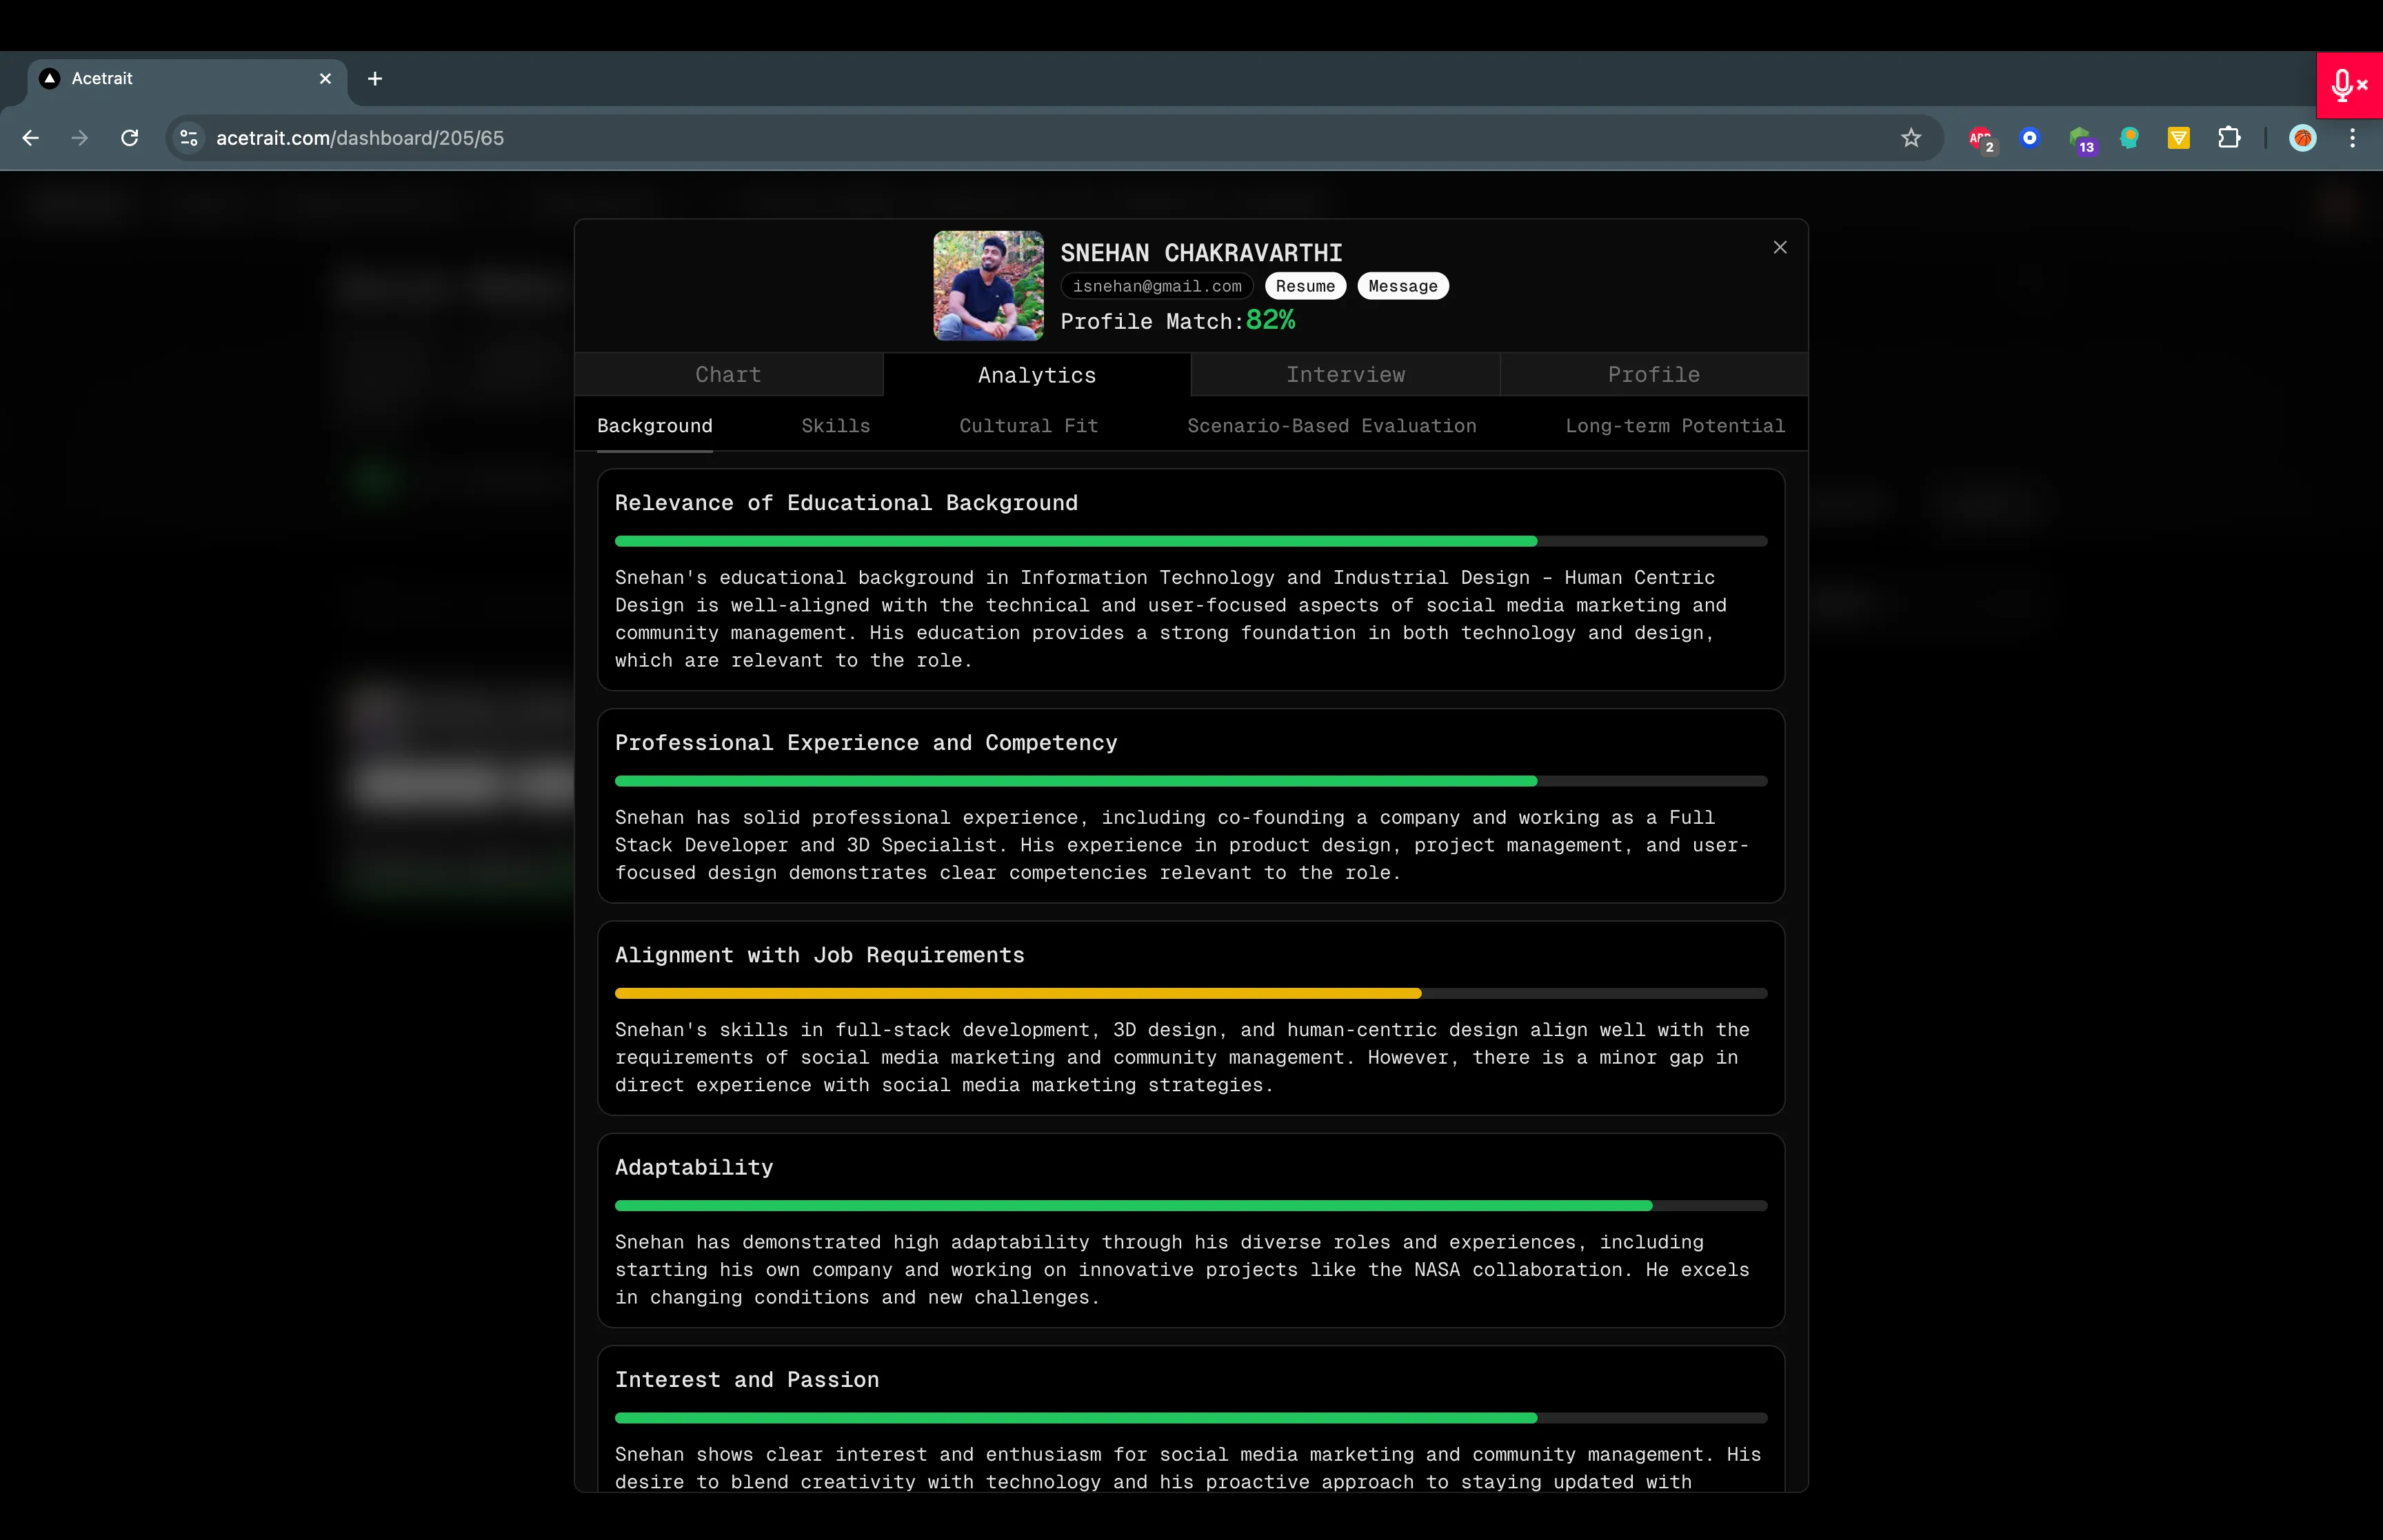The image size is (2383, 1540).
Task: Click the profile photo thumbnail
Action: click(987, 288)
